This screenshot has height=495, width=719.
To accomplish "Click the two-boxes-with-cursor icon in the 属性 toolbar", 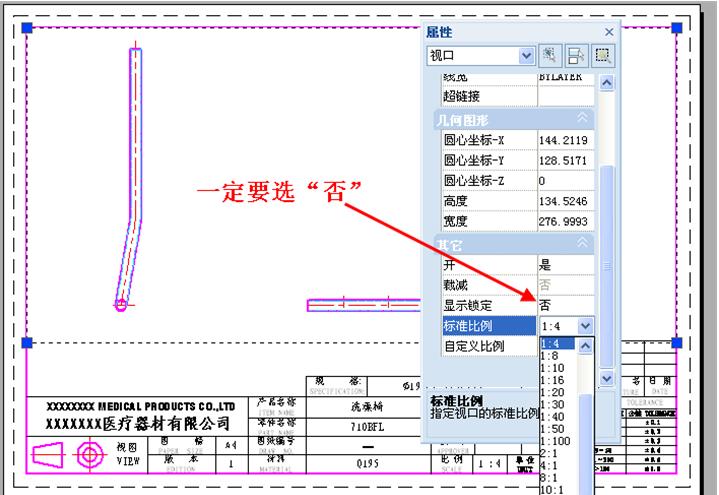I will click(x=576, y=56).
